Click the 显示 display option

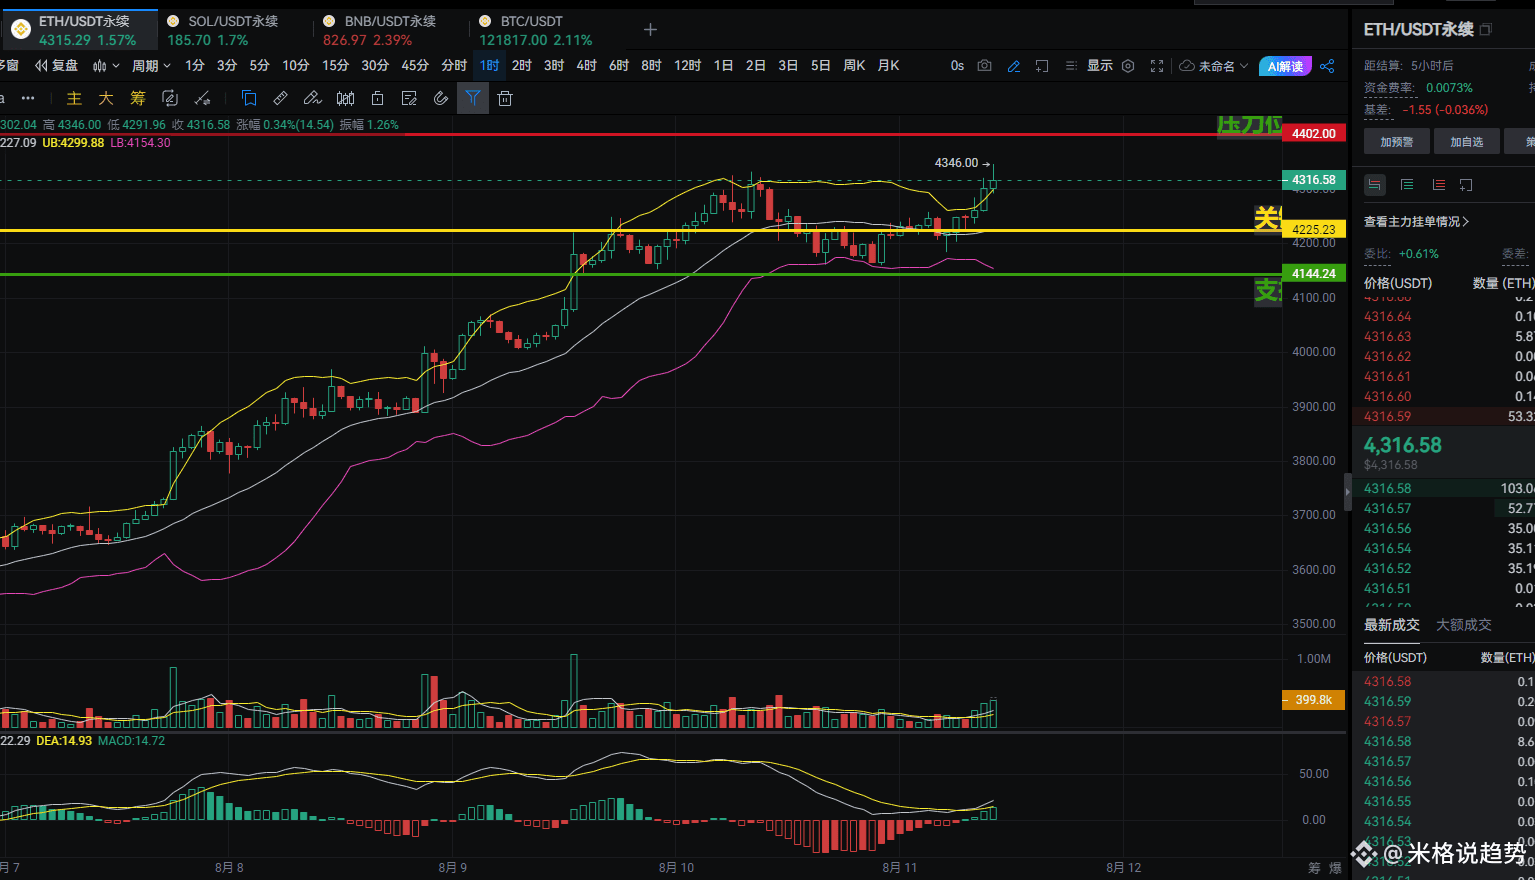[1100, 65]
